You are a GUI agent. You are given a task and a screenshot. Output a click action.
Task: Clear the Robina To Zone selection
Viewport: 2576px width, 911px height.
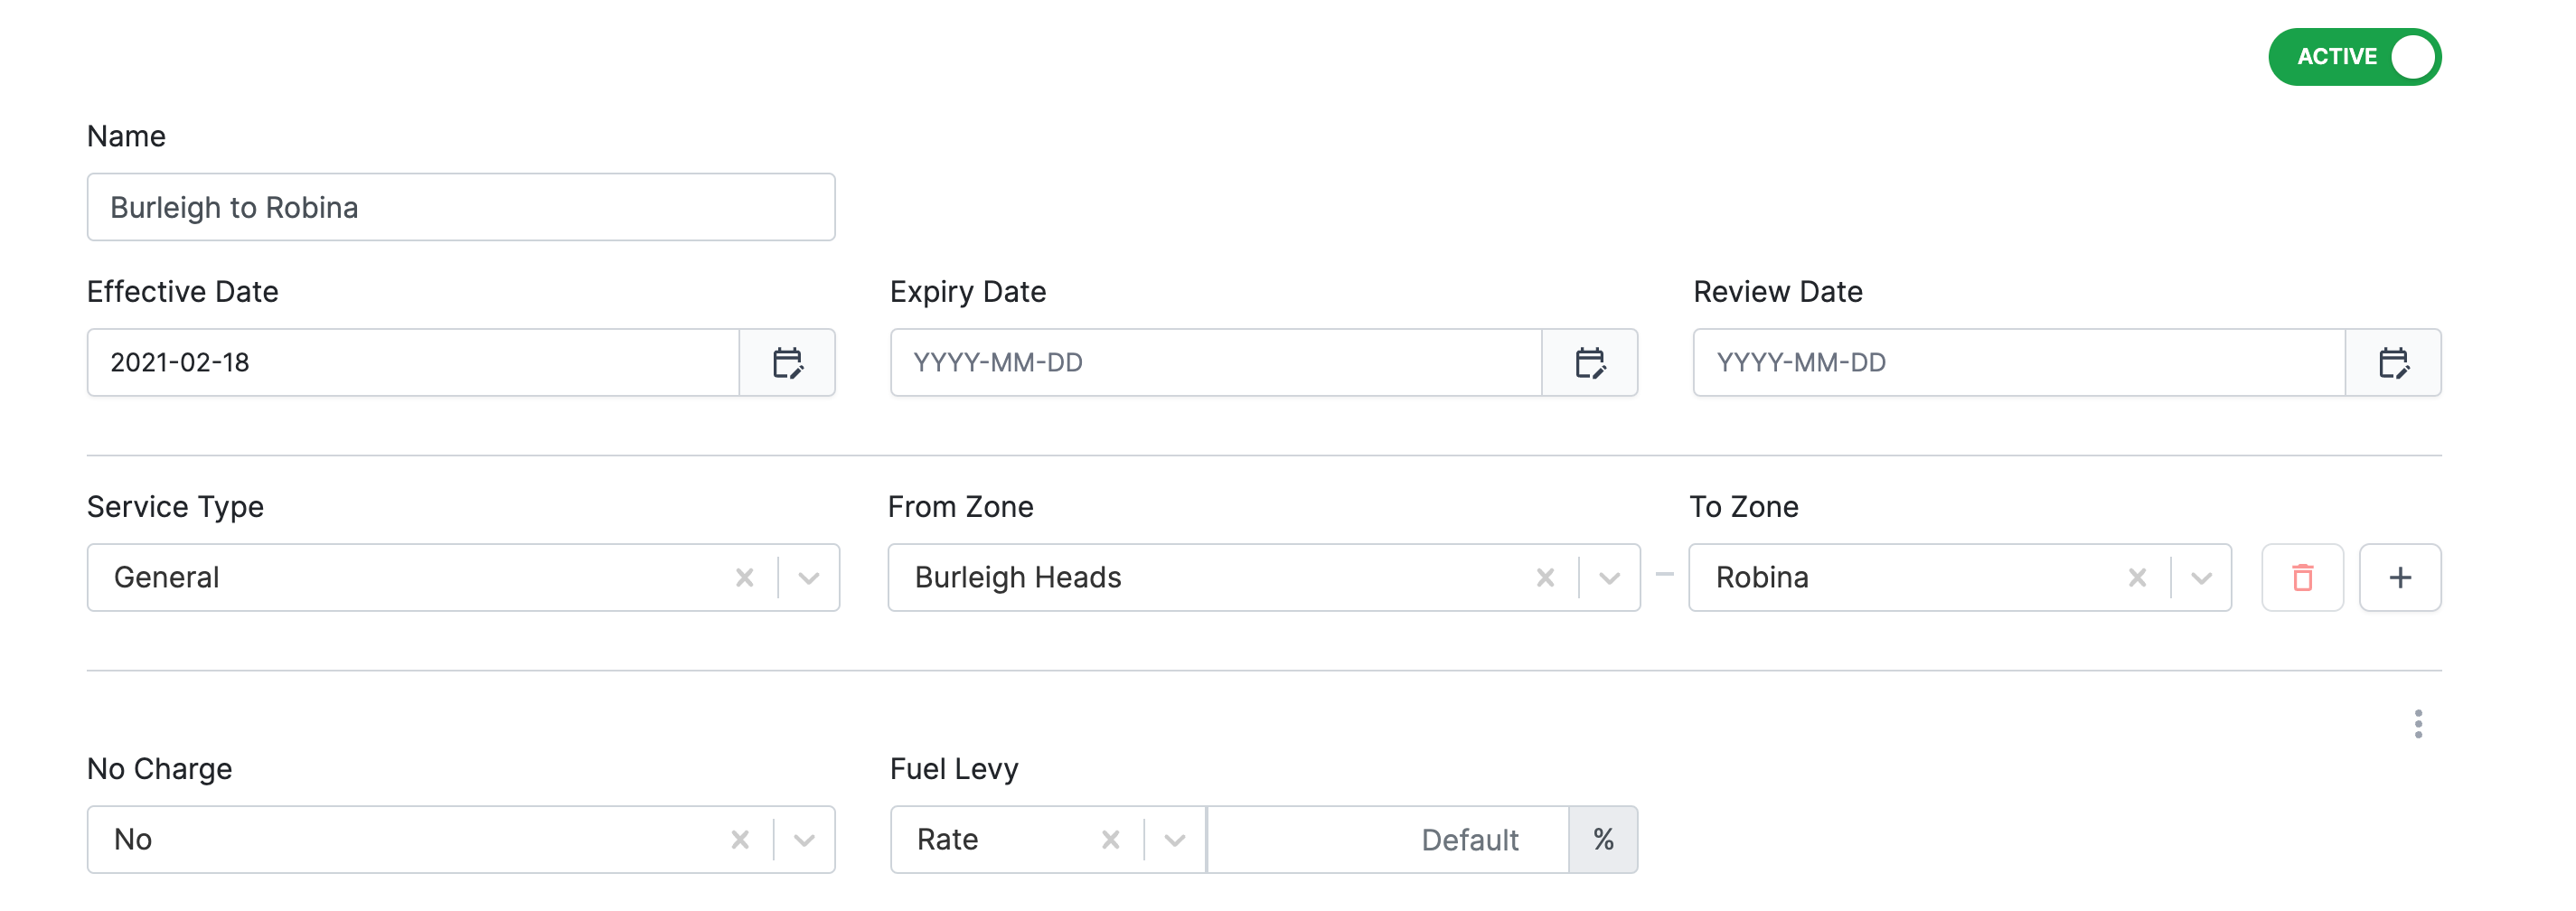pyautogui.click(x=2138, y=577)
